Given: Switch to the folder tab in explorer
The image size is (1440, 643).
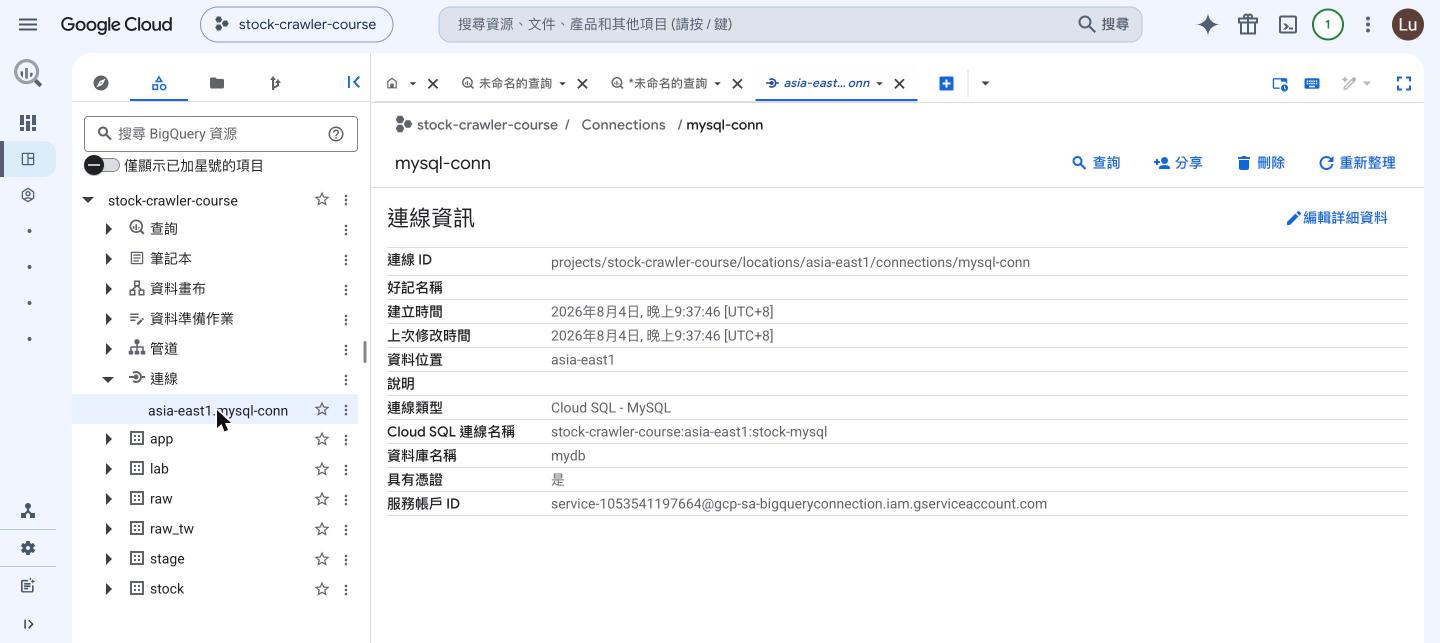Looking at the screenshot, I should pyautogui.click(x=217, y=83).
